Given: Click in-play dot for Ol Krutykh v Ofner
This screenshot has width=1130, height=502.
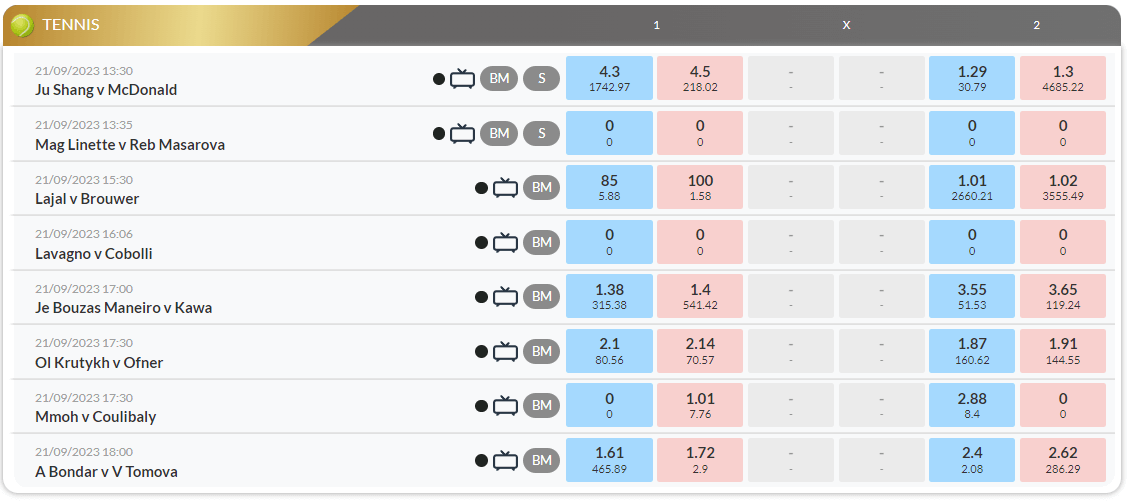Looking at the screenshot, I should click(x=481, y=352).
